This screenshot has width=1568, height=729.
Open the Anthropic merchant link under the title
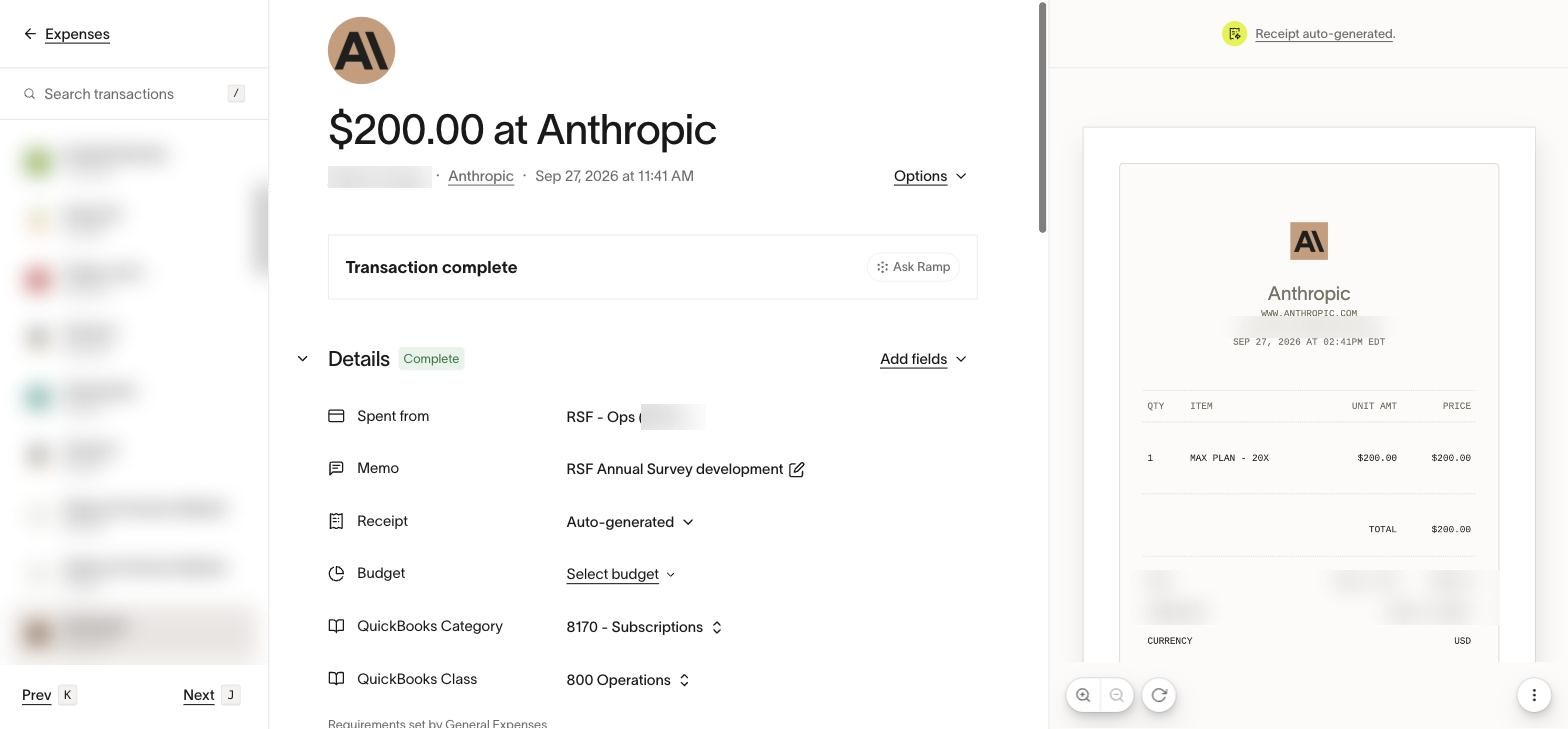click(481, 176)
